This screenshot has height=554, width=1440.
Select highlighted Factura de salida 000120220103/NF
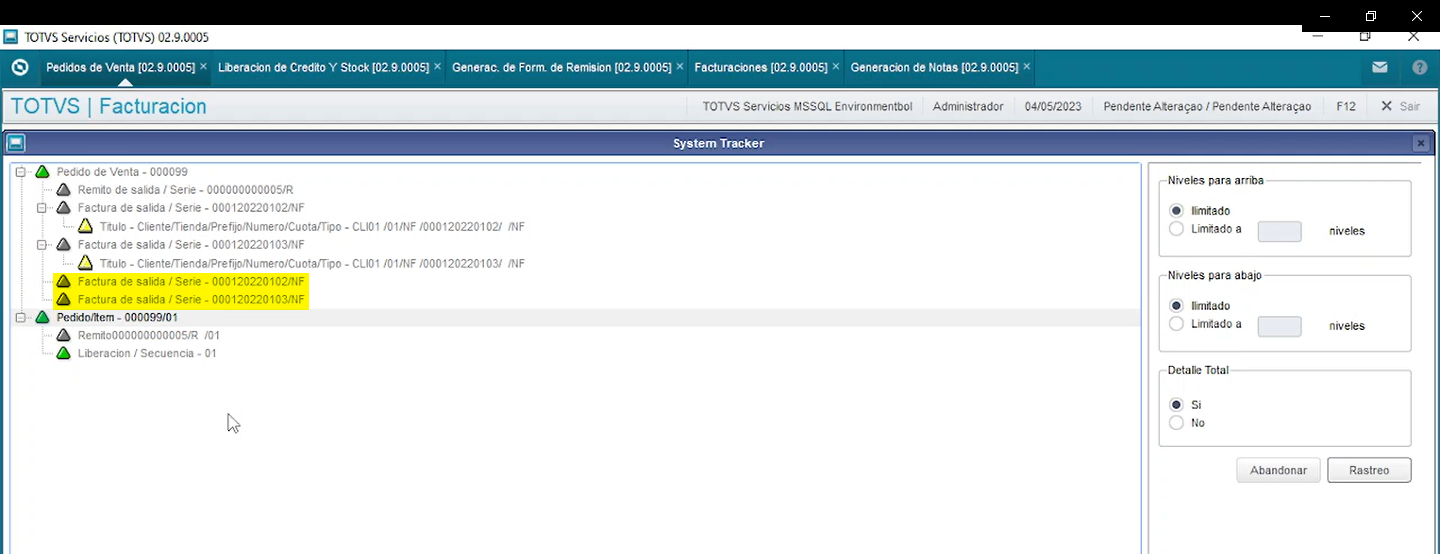(x=191, y=299)
